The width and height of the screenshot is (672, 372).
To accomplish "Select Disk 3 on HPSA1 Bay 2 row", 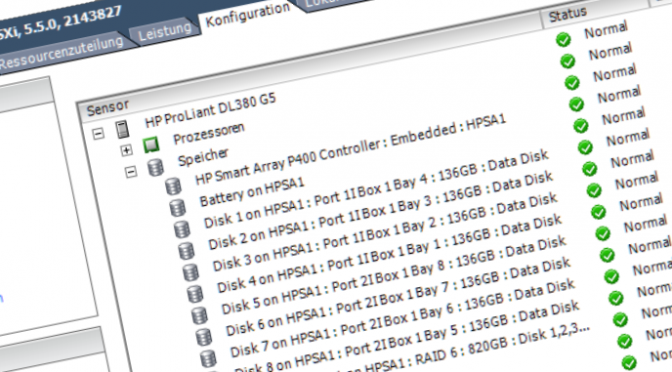I will 385,232.
